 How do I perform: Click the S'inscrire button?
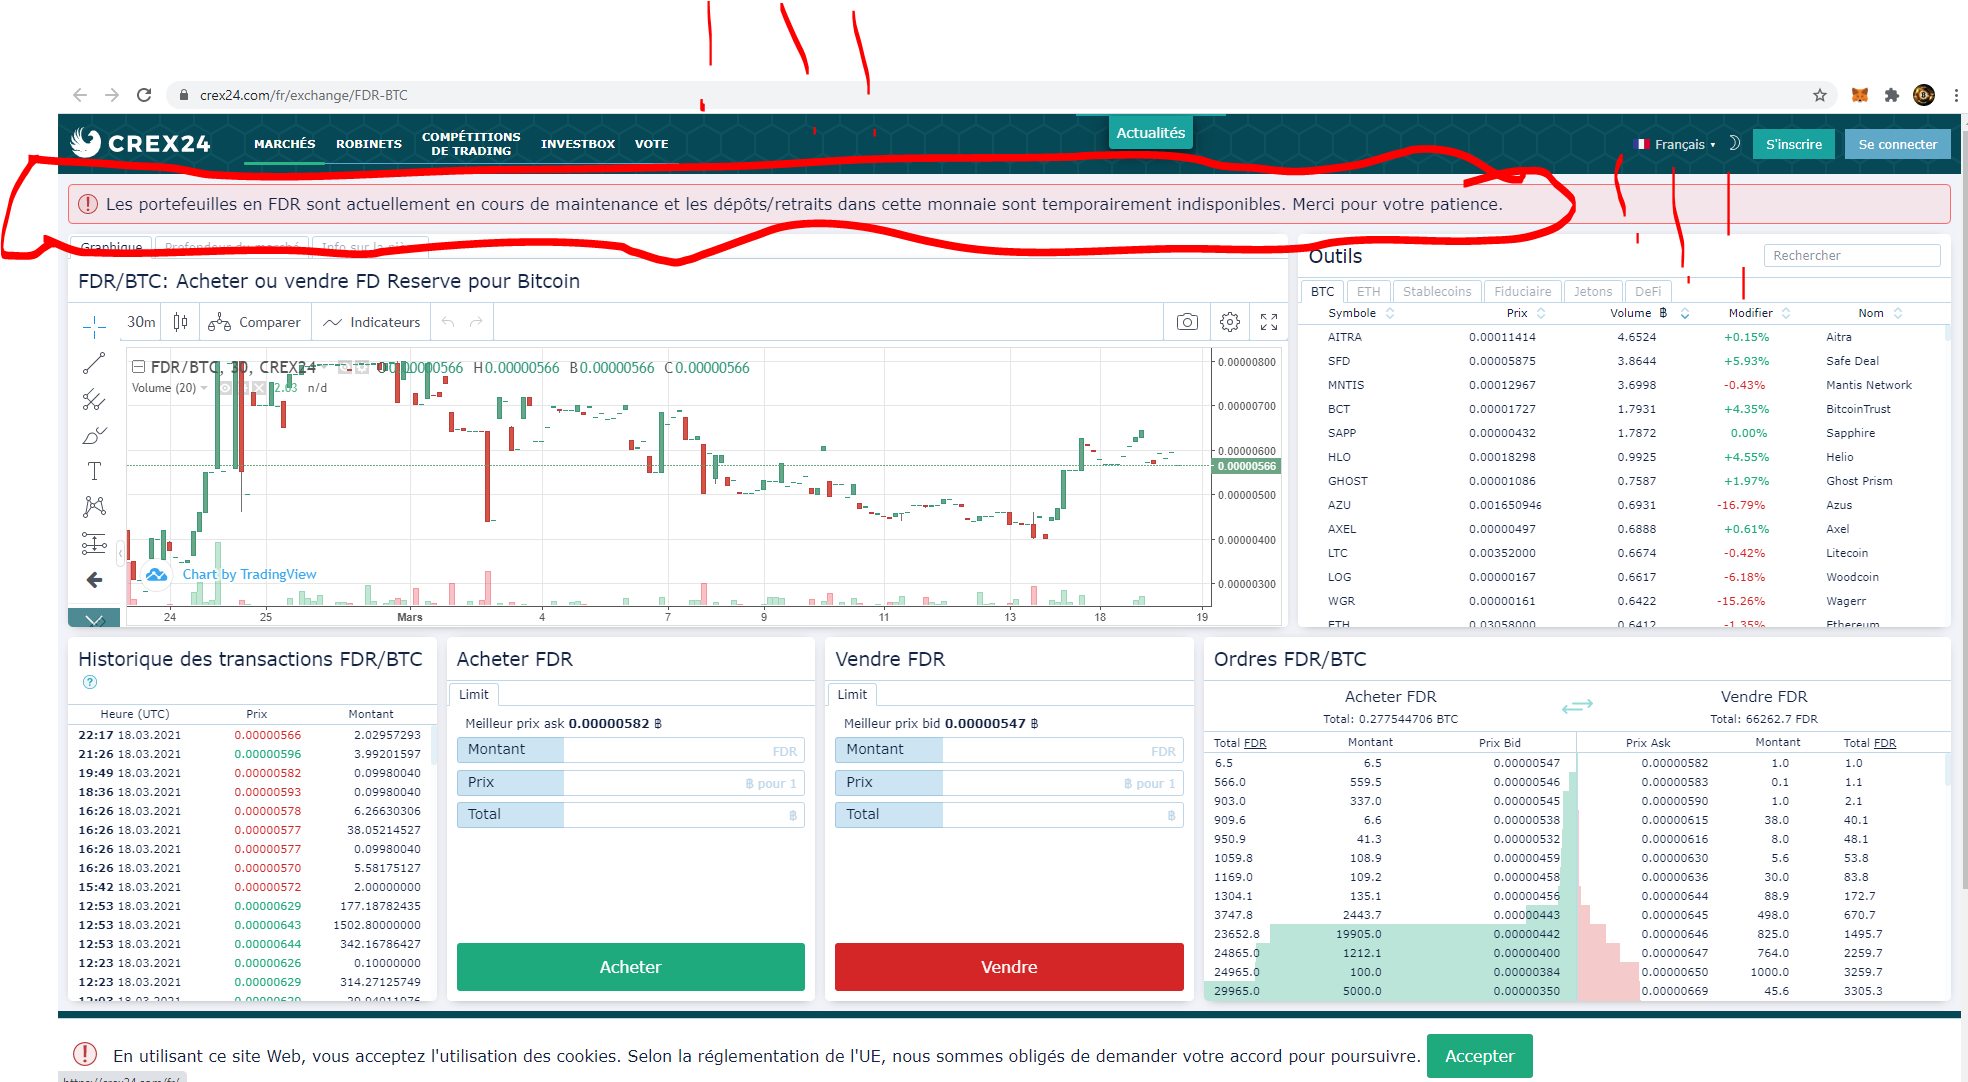click(x=1794, y=144)
